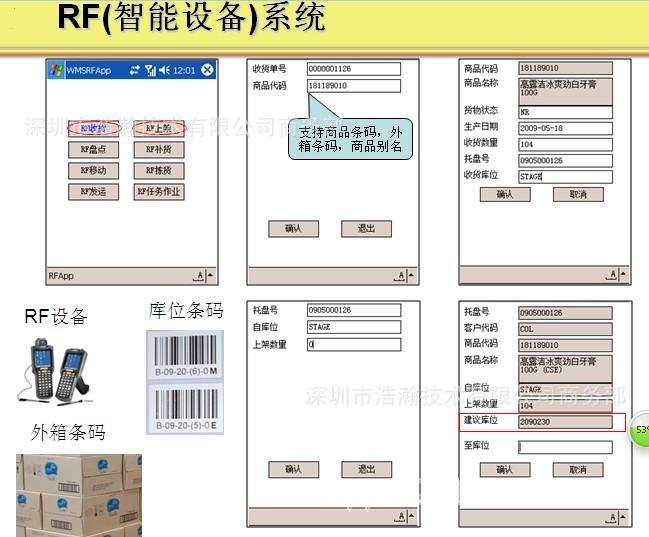Click the 上架数量 input field
This screenshot has height=537, width=649.
353,344
